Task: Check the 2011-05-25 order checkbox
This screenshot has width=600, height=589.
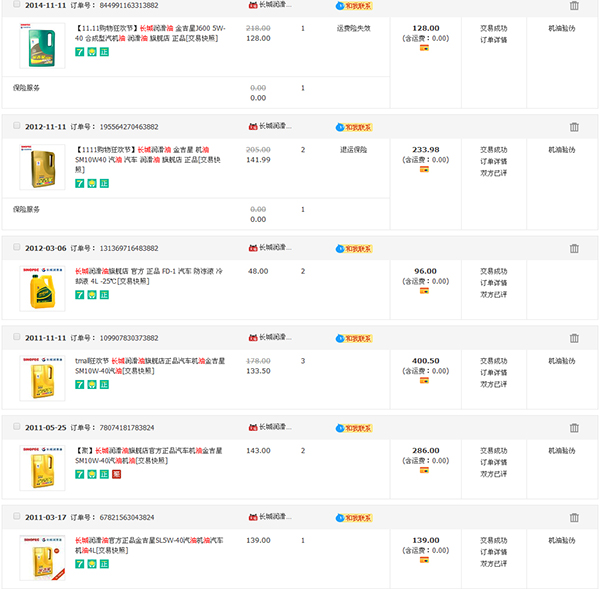Action: pos(16,427)
